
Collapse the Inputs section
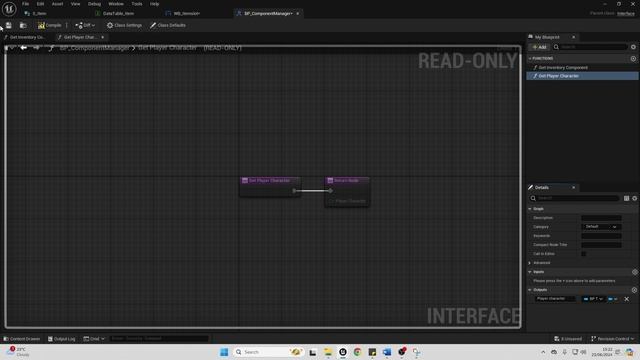tap(530, 272)
